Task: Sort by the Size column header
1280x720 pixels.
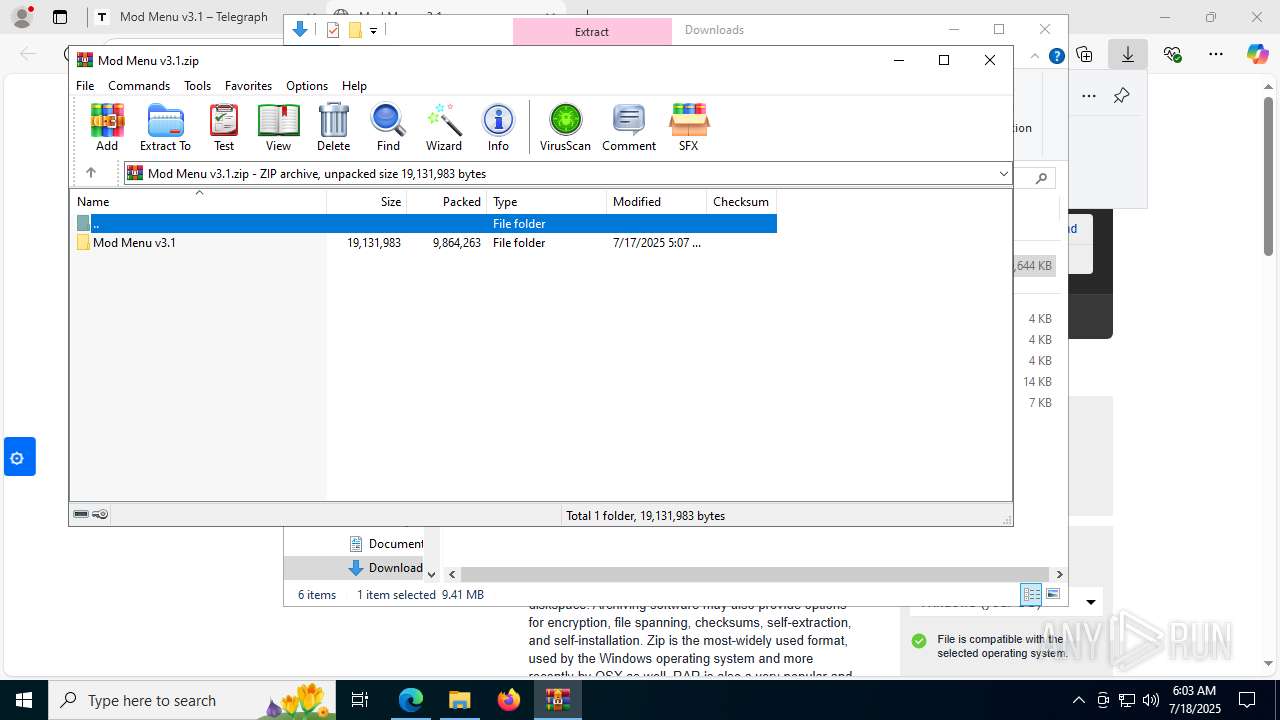Action: click(x=367, y=201)
